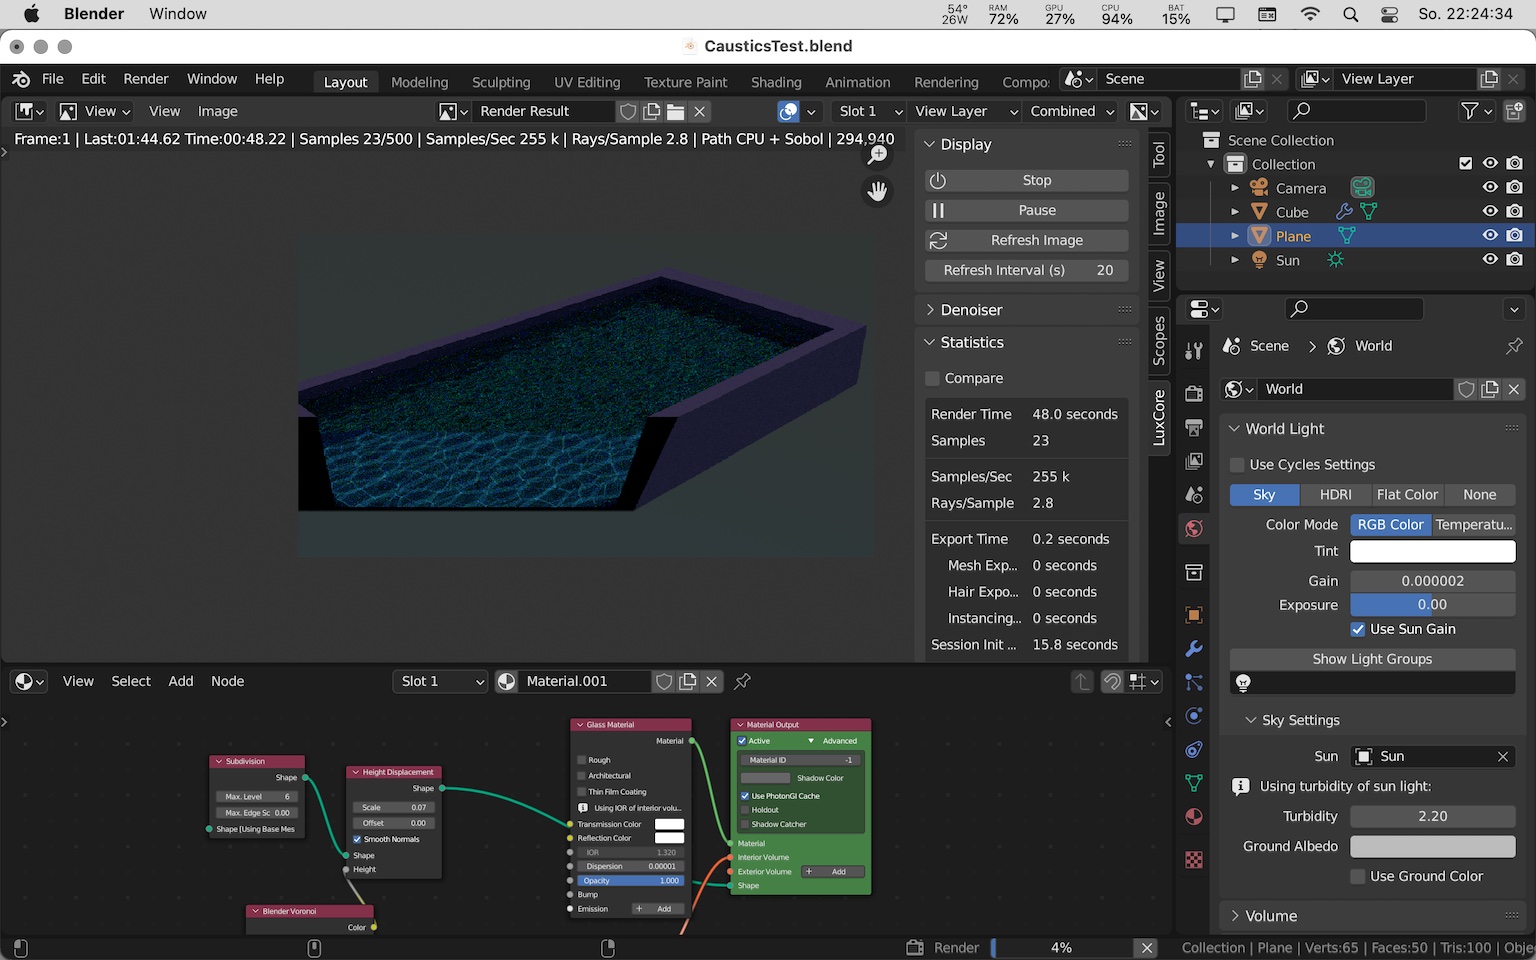Open the Object Constraints properties tab icon
The height and width of the screenshot is (960, 1536).
pyautogui.click(x=1194, y=750)
